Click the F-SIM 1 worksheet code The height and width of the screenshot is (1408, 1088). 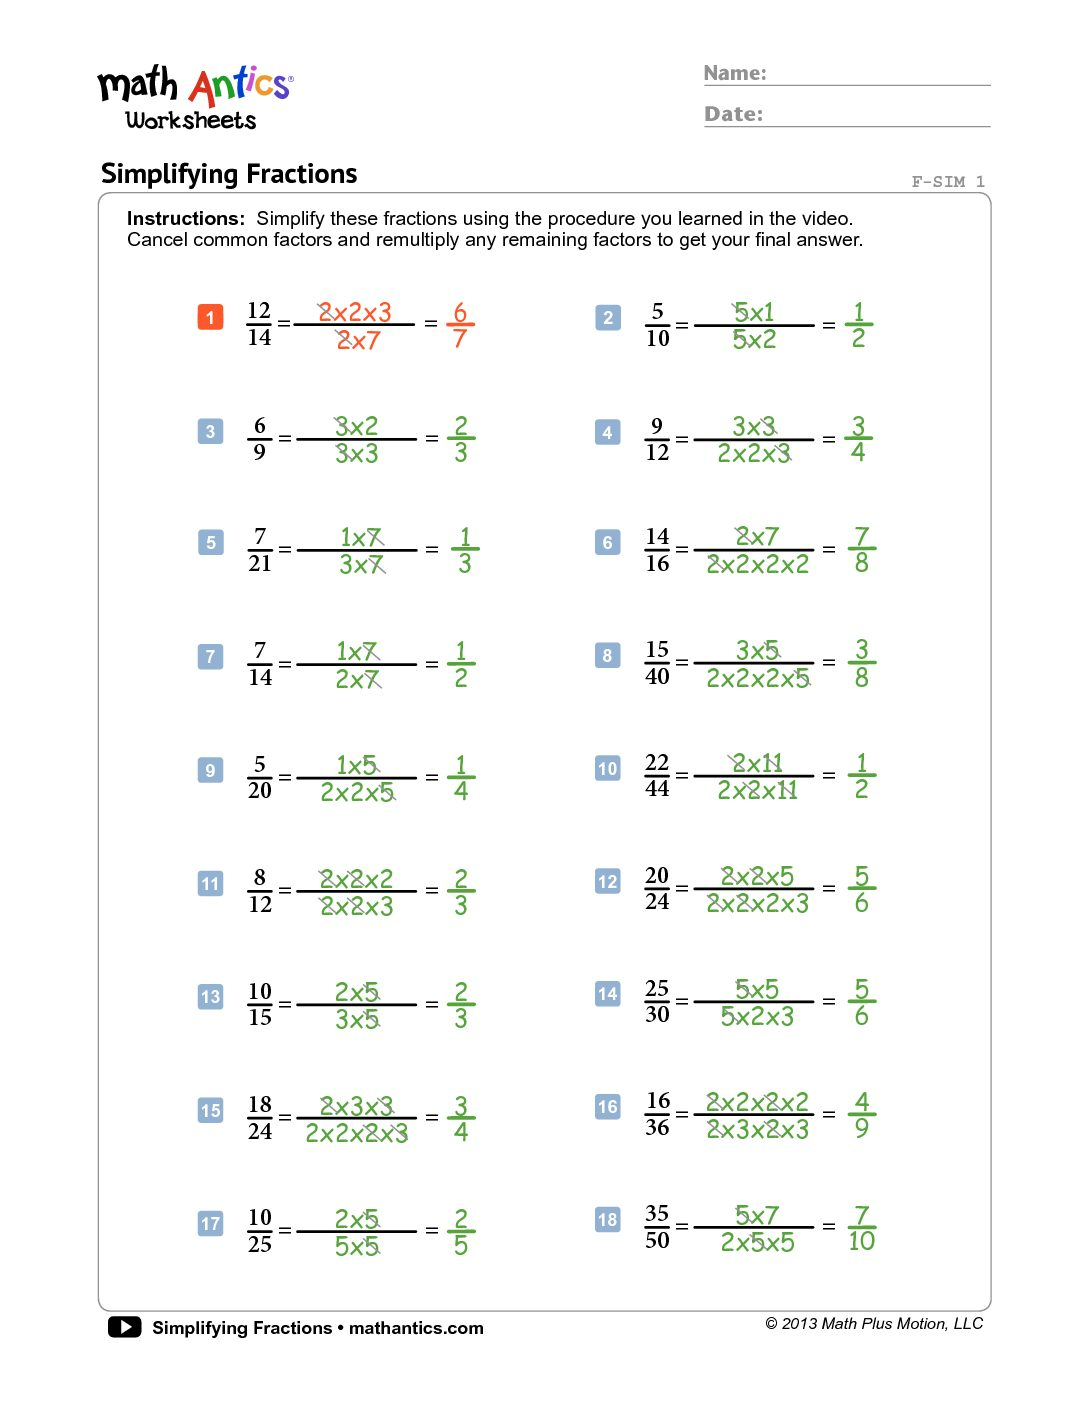point(948,182)
